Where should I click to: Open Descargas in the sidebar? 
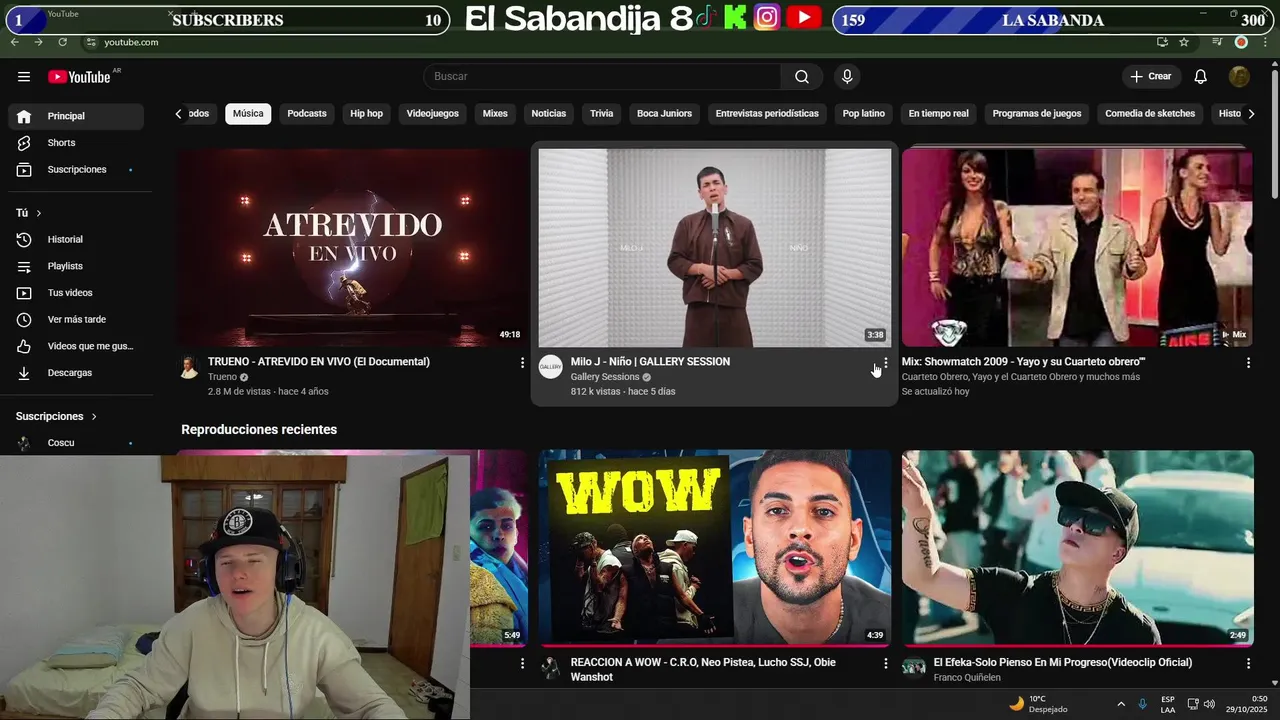[x=76, y=373]
